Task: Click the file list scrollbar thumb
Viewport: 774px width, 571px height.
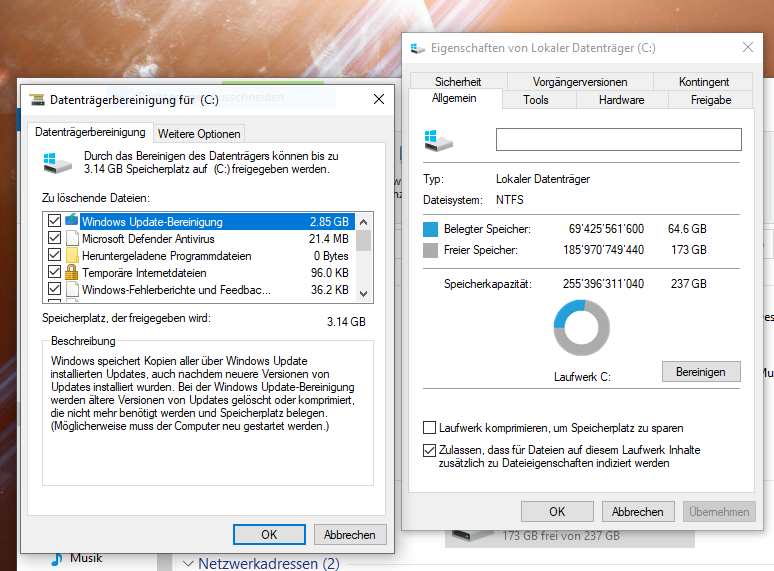Action: pyautogui.click(x=364, y=241)
